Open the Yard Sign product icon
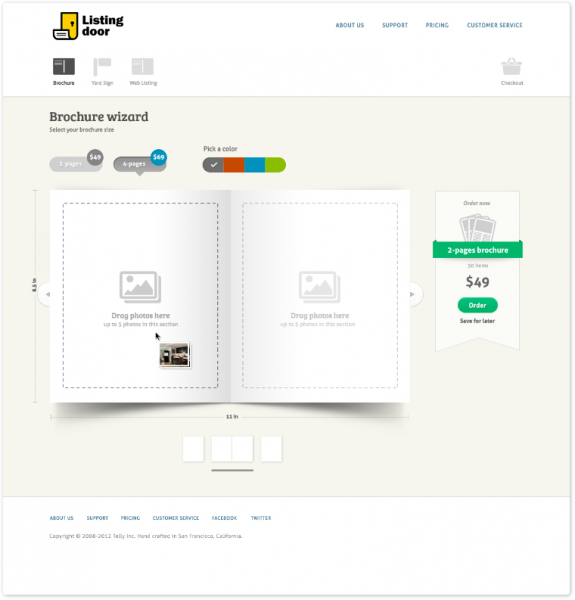575x600 pixels. (x=102, y=67)
